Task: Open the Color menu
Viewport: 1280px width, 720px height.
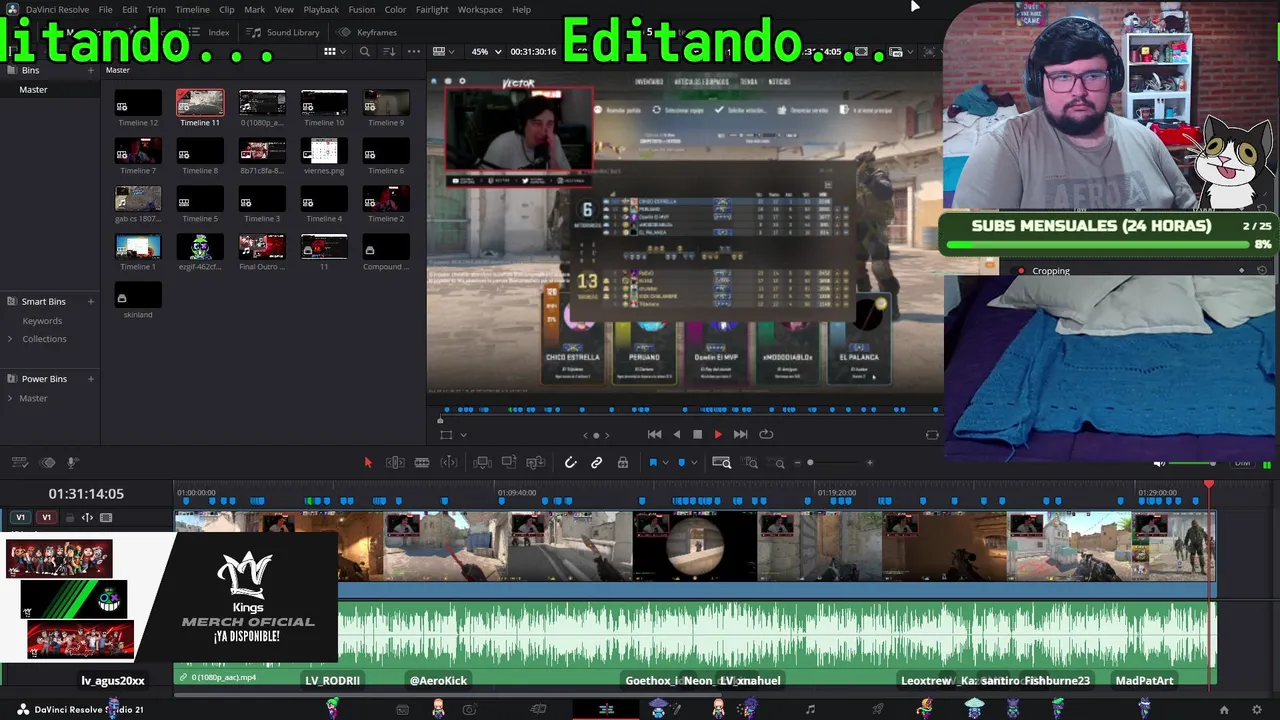Action: click(395, 9)
